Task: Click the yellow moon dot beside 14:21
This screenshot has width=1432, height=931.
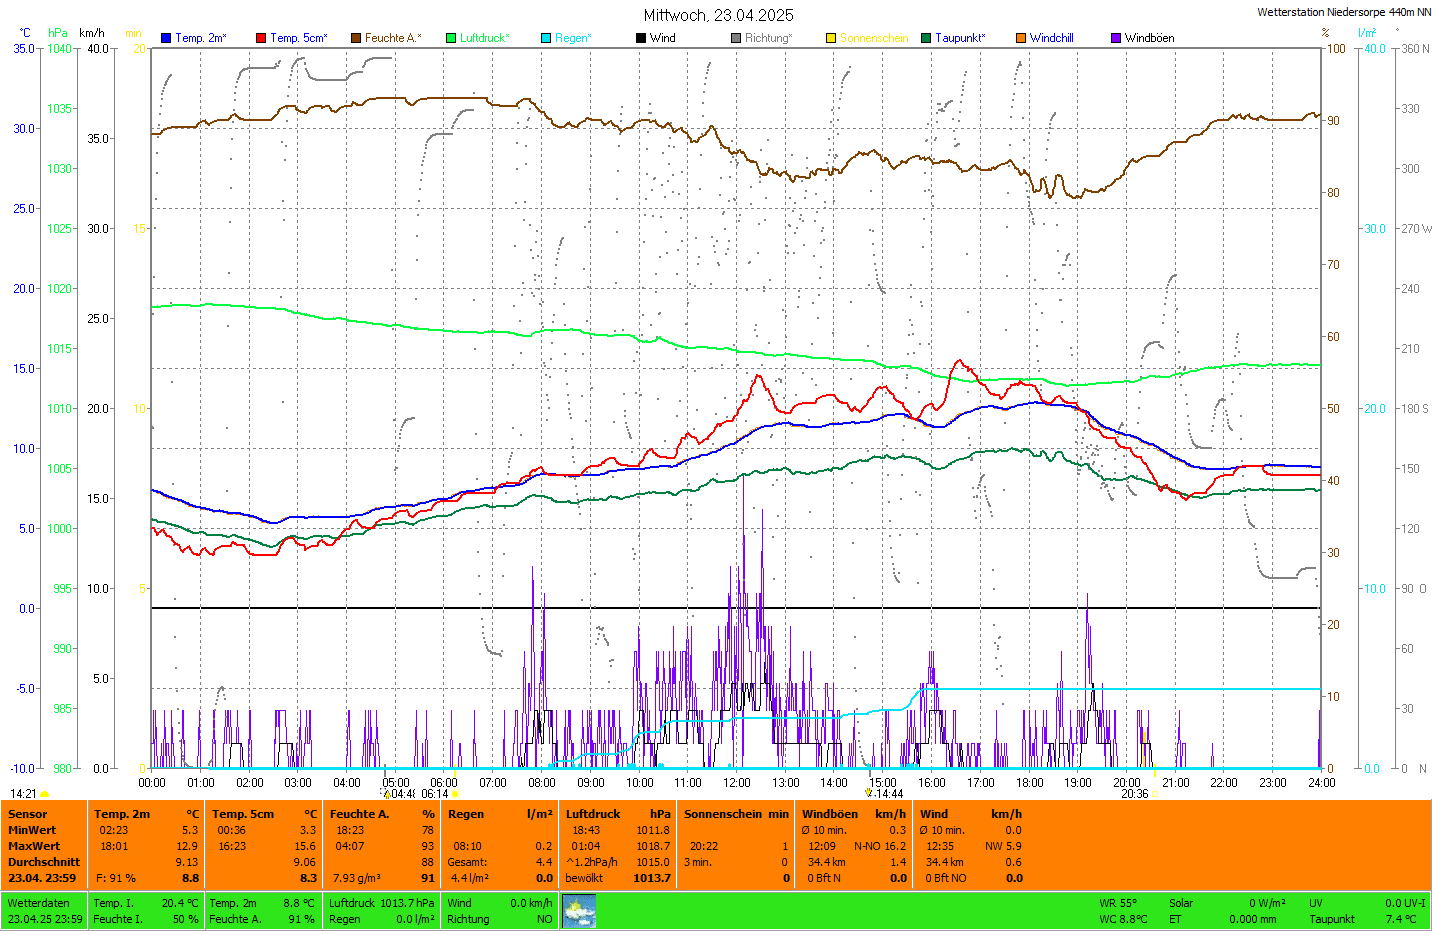Action: pos(44,794)
